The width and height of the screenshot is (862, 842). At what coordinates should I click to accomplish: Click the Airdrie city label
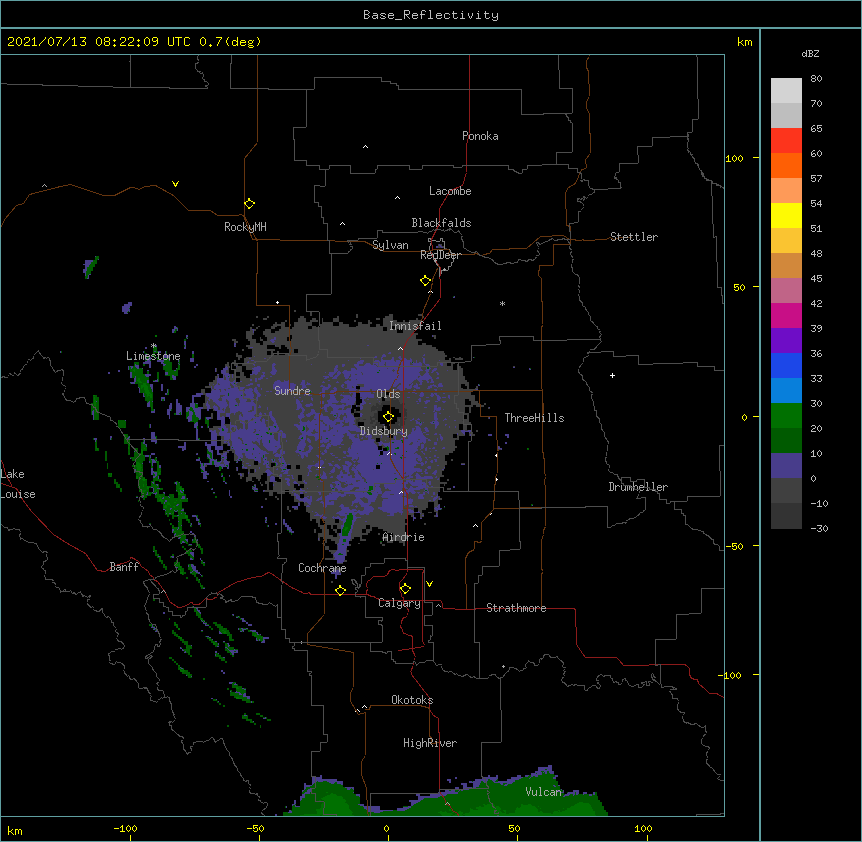[x=403, y=537]
